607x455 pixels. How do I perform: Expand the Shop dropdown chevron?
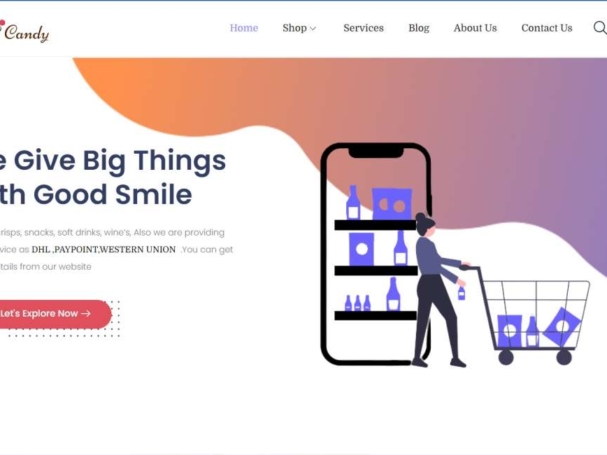313,29
